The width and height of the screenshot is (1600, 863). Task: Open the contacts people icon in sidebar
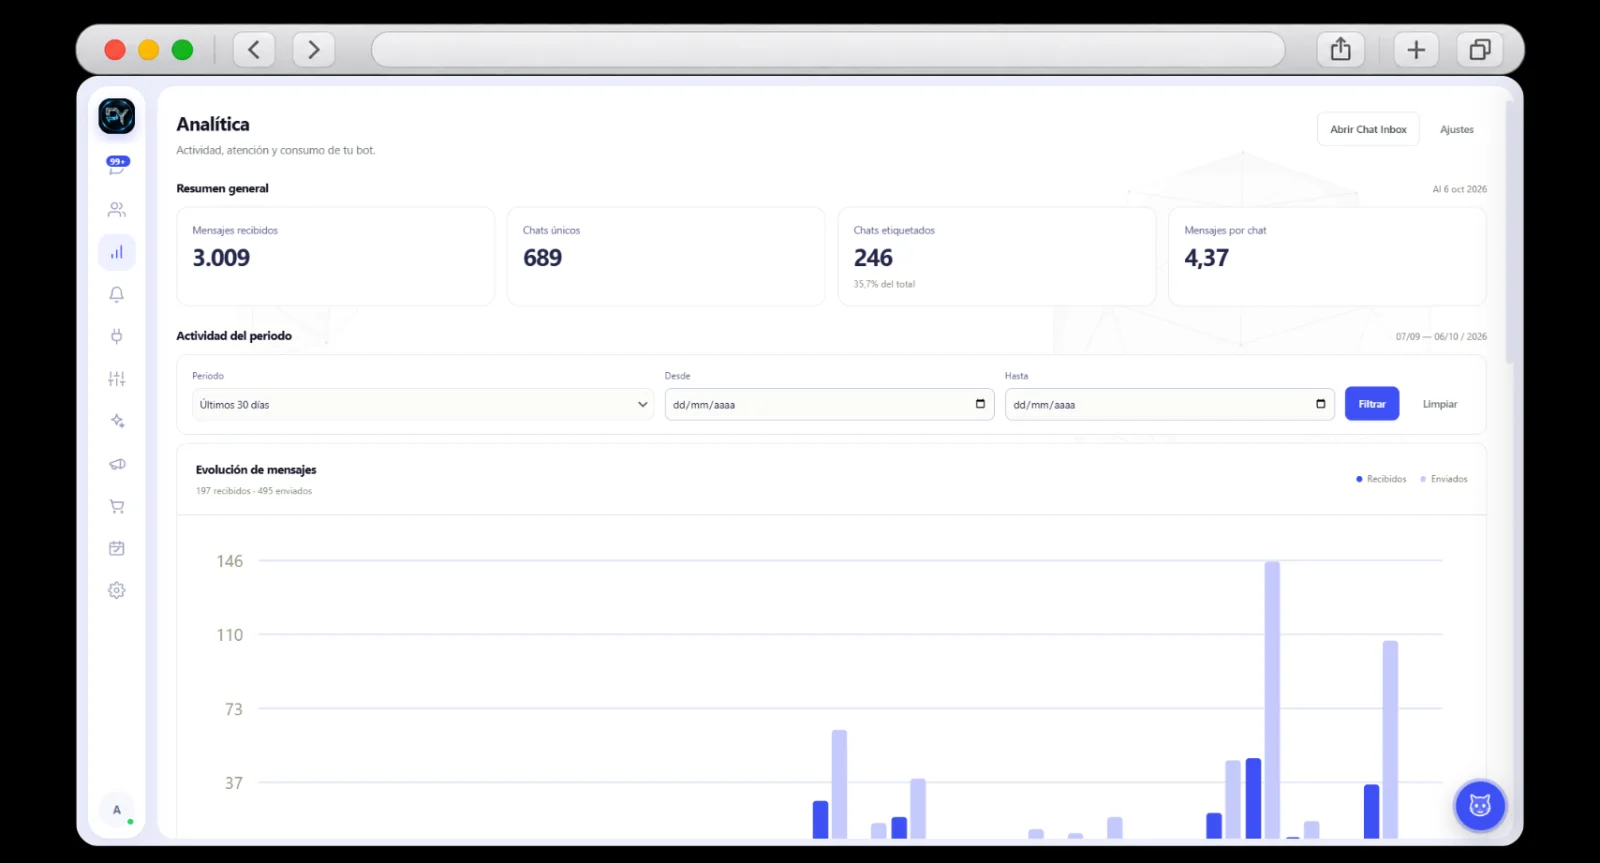(x=117, y=210)
